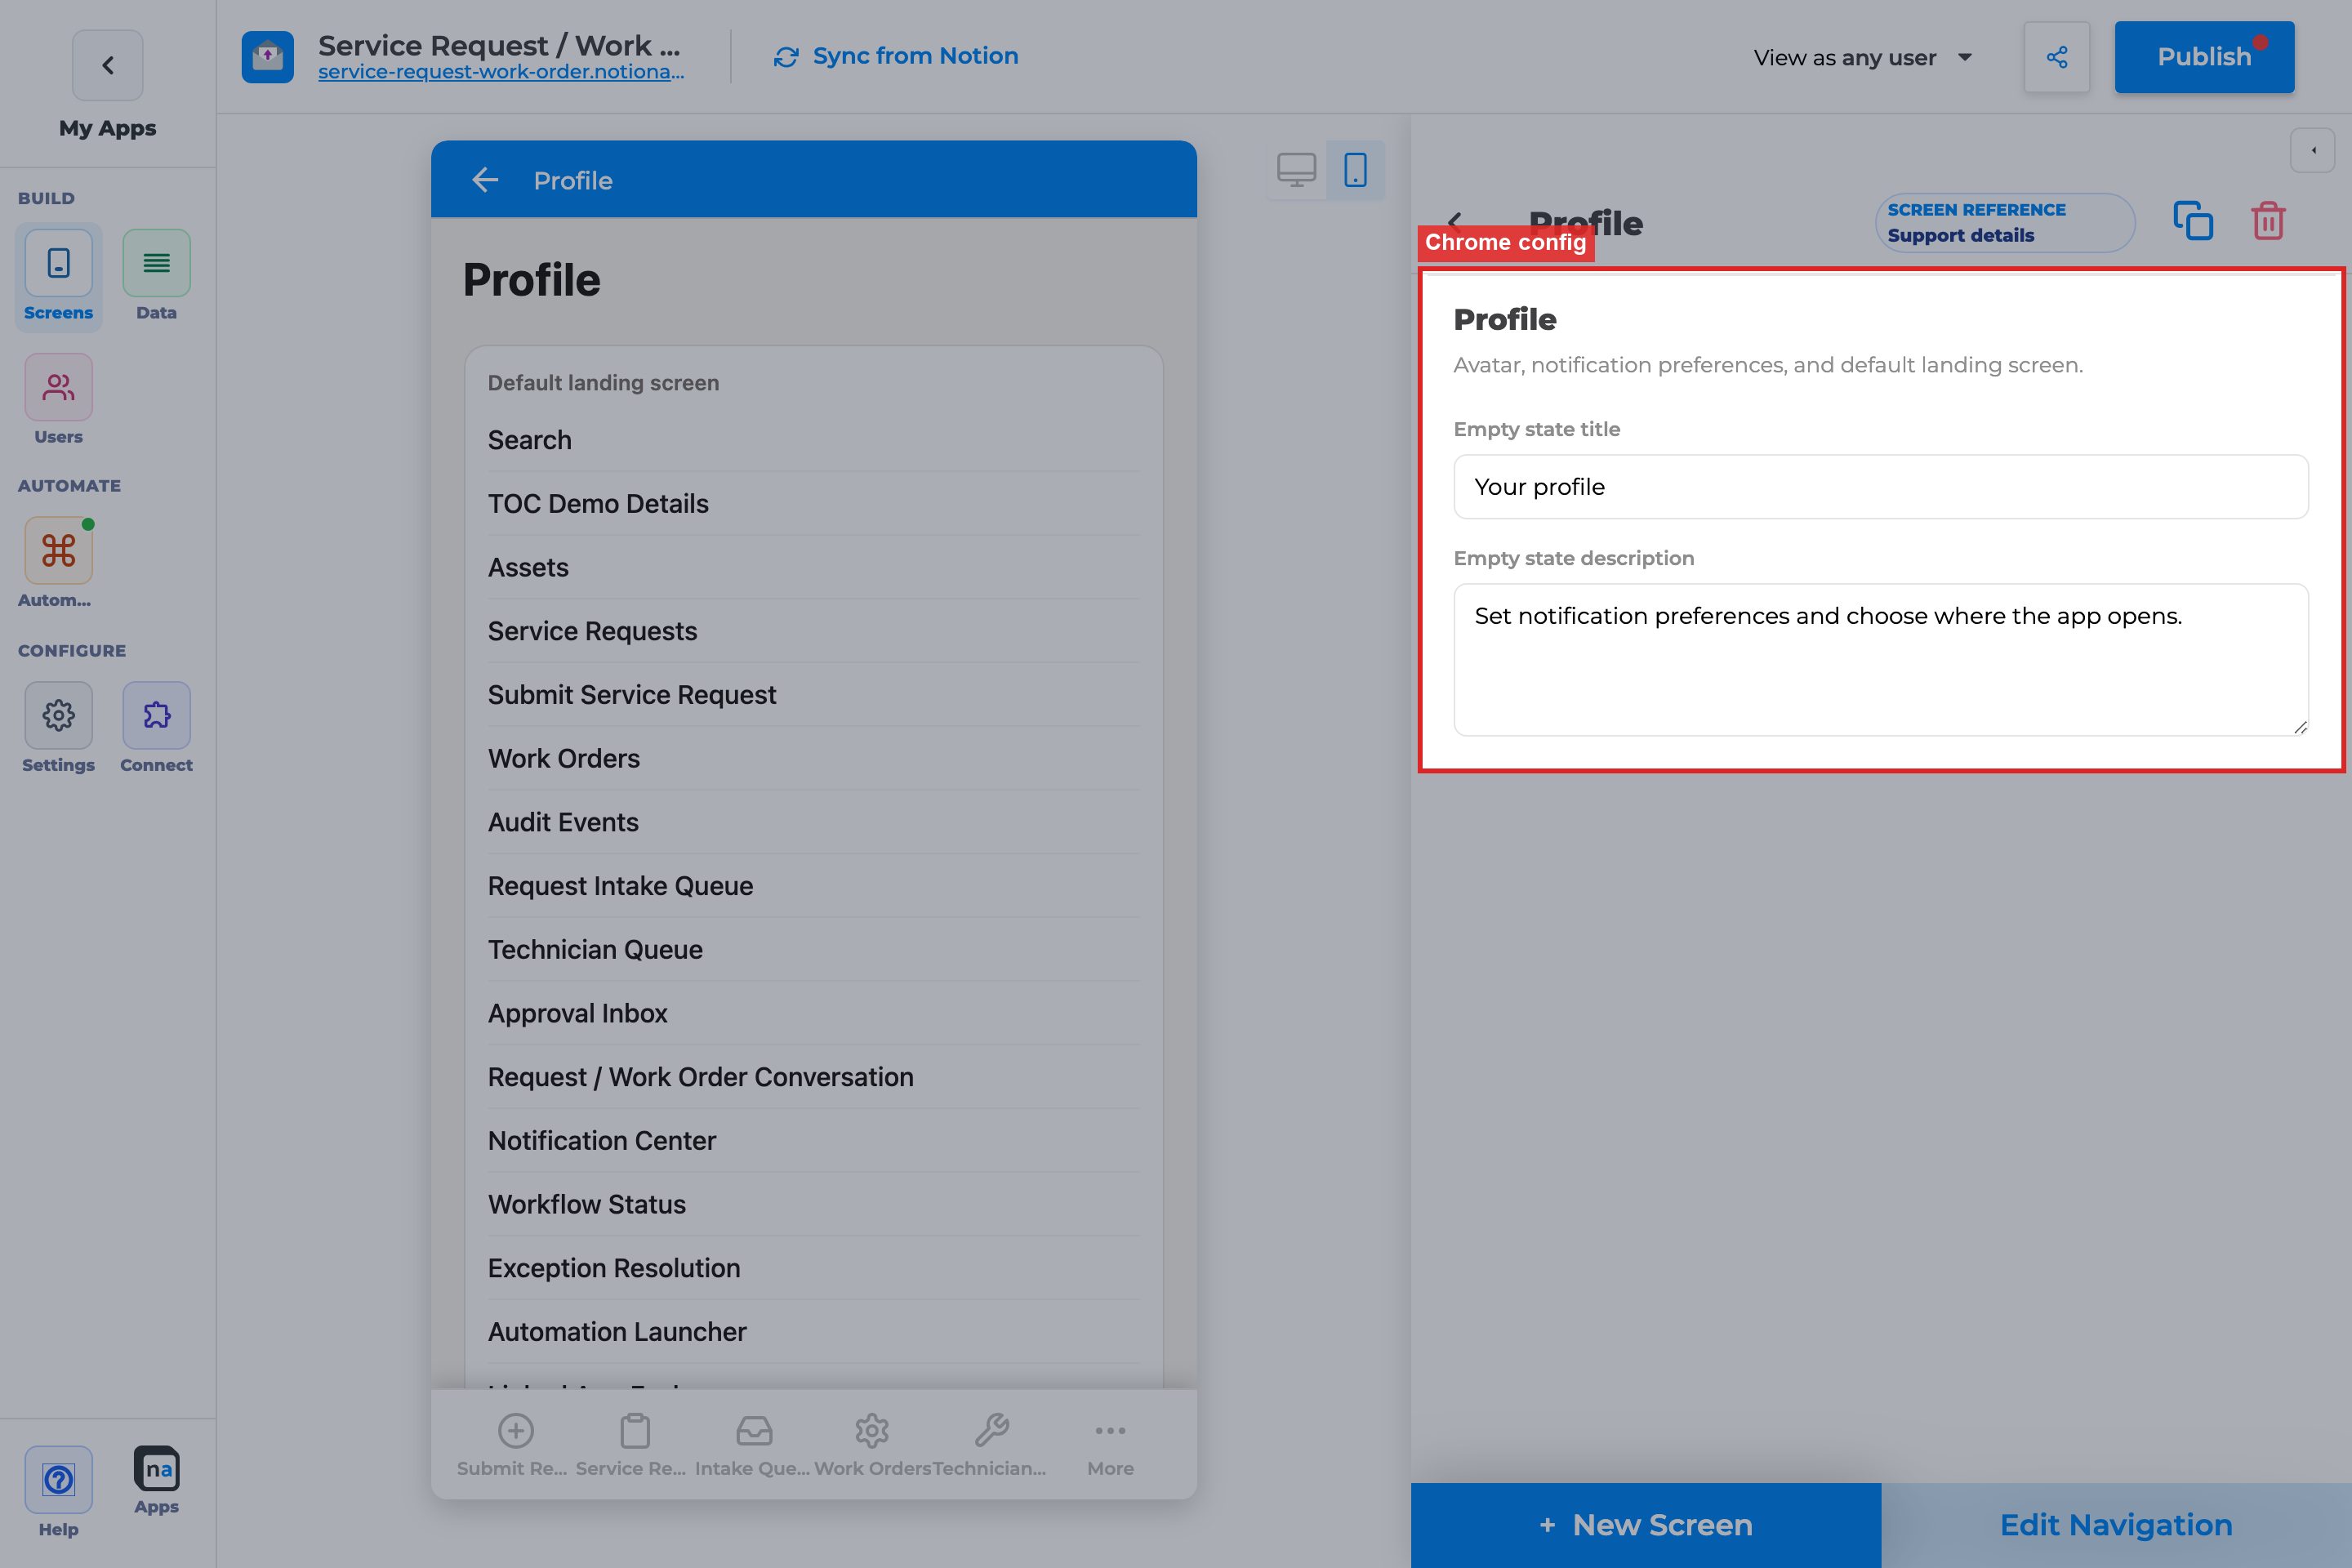2352x1568 pixels.
Task: Select Search as default landing screen
Action: point(813,440)
